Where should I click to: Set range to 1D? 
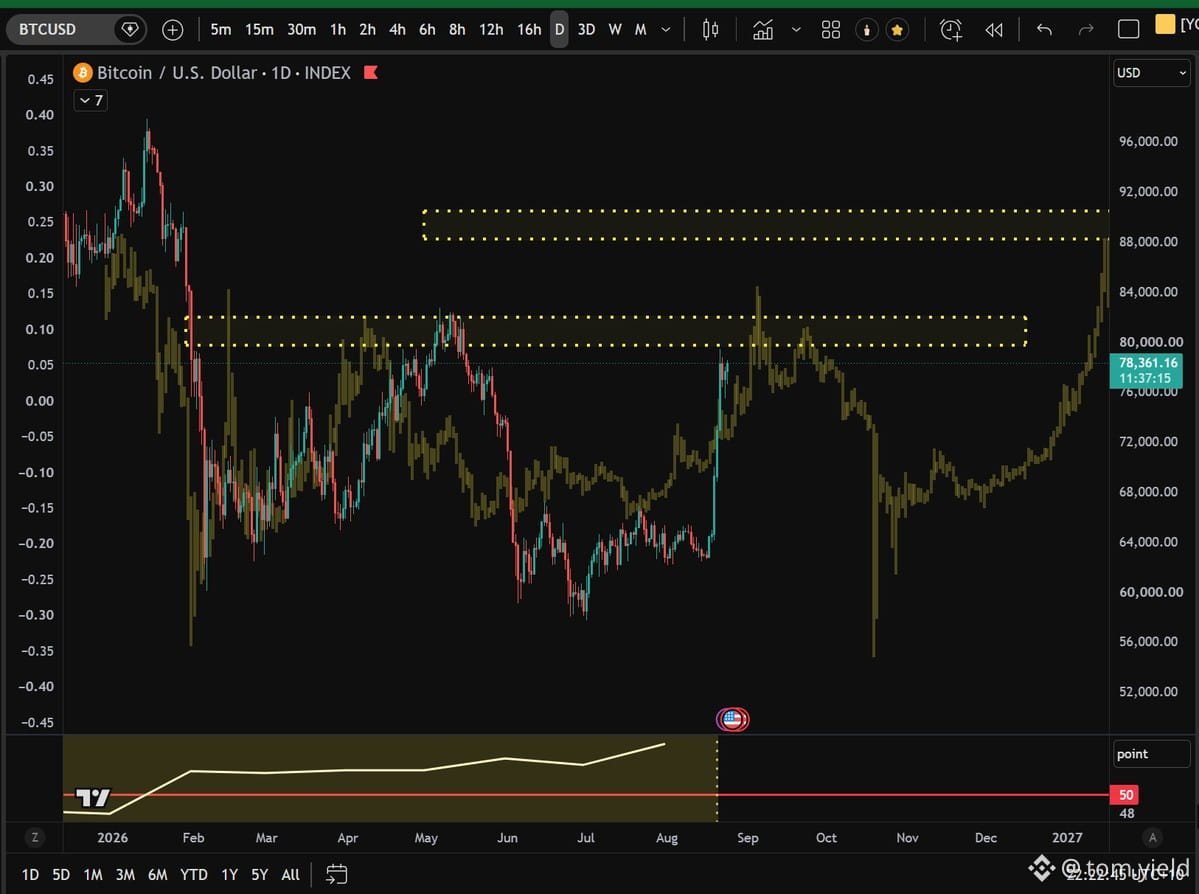click(30, 874)
